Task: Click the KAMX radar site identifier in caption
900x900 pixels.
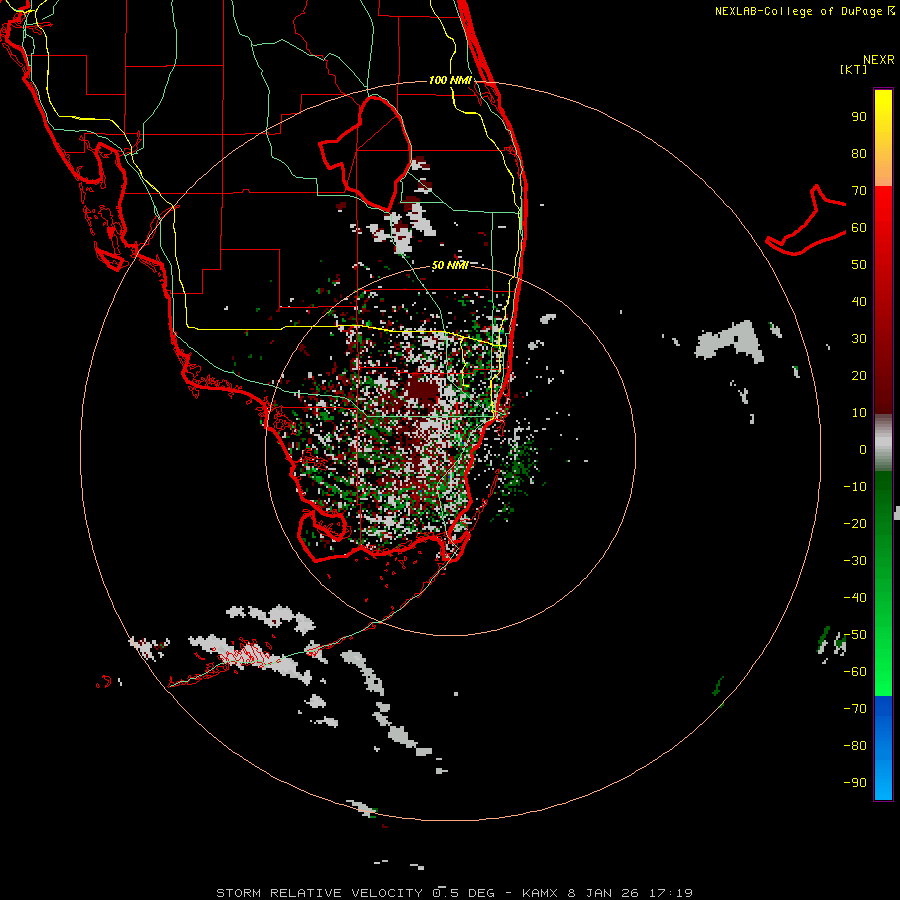Action: (x=540, y=893)
